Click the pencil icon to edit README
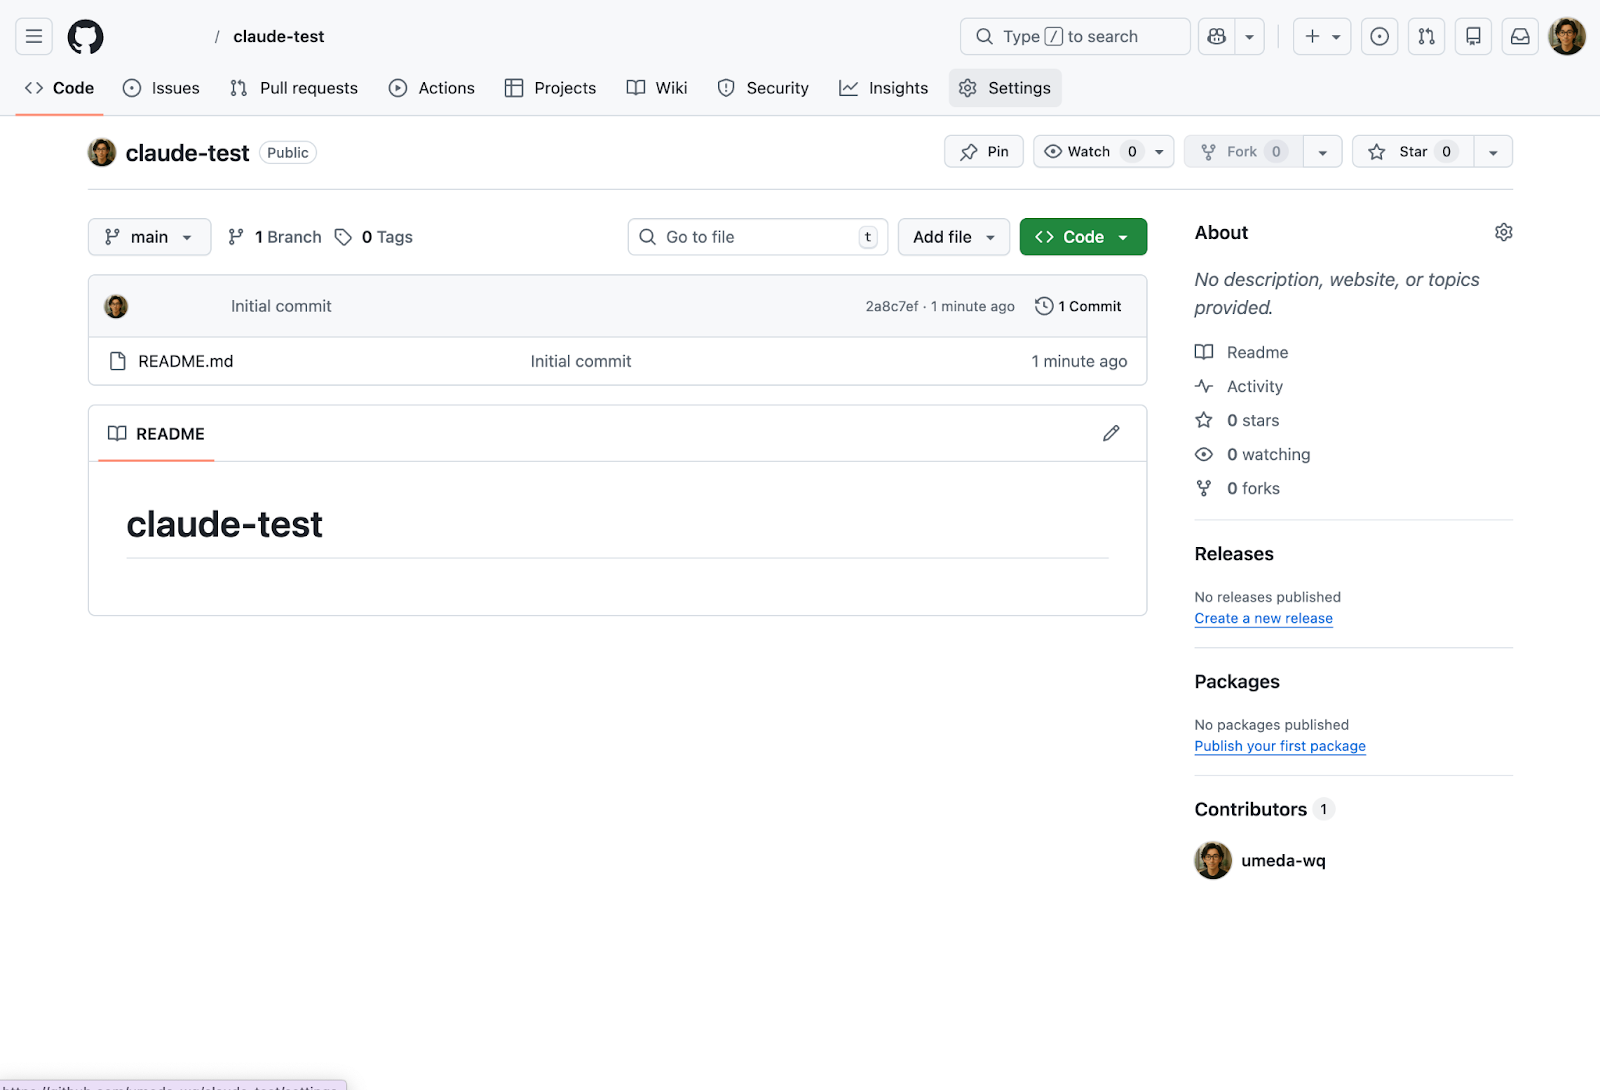1600x1090 pixels. 1111,433
